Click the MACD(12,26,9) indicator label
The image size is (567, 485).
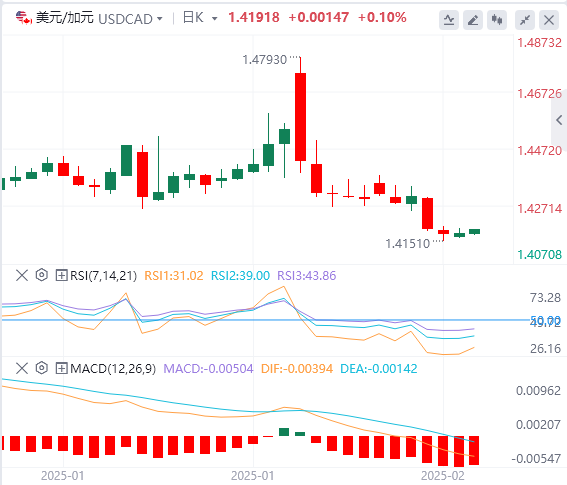point(113,369)
